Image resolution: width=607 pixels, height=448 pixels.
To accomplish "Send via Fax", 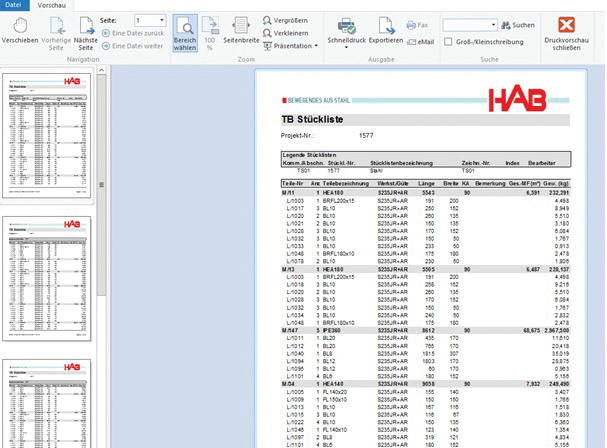I will point(417,25).
